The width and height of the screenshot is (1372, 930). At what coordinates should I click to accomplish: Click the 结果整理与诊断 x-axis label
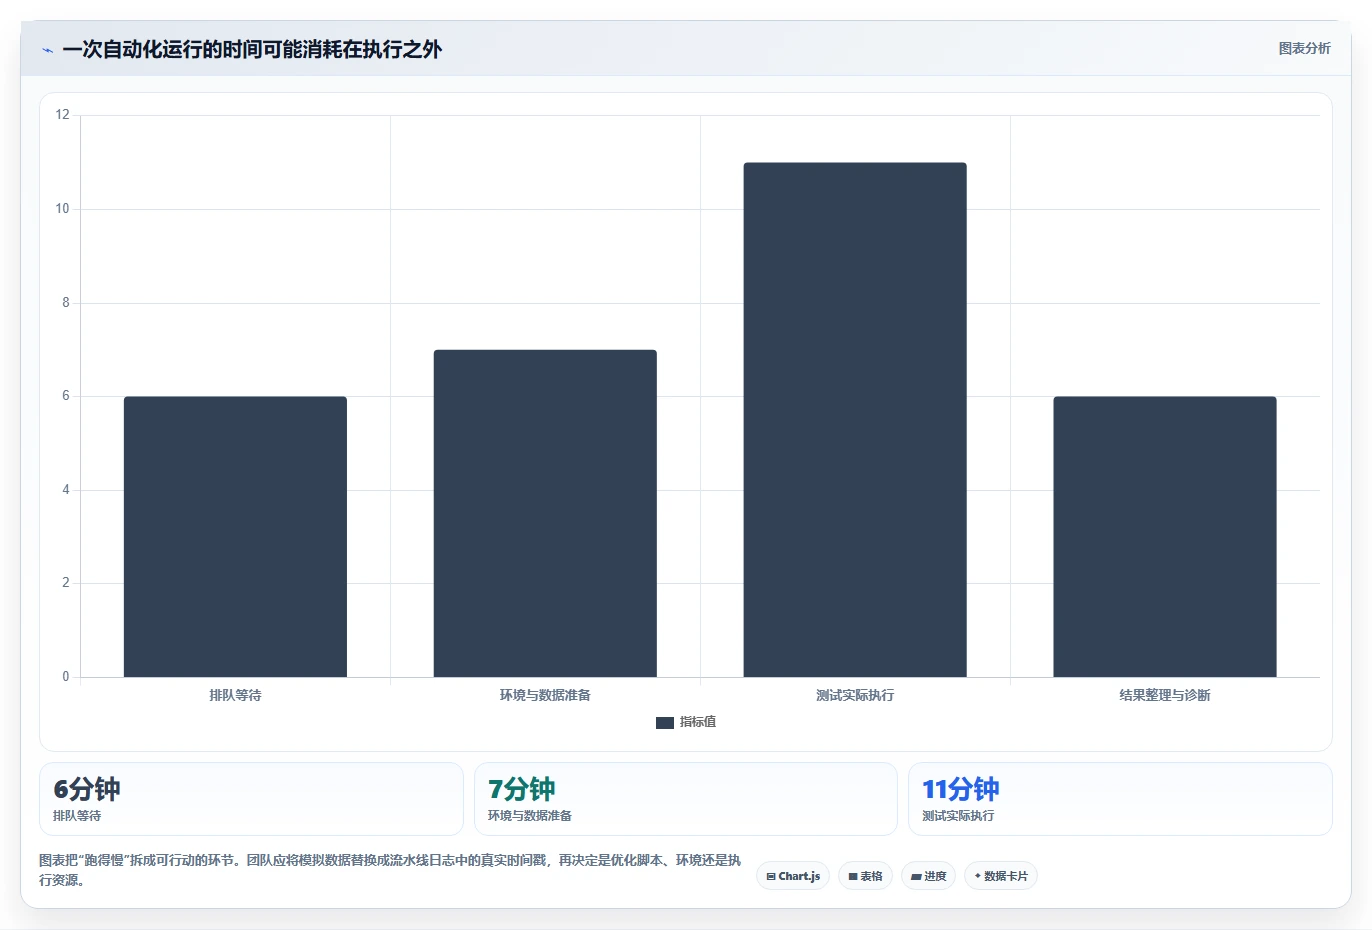(1165, 695)
